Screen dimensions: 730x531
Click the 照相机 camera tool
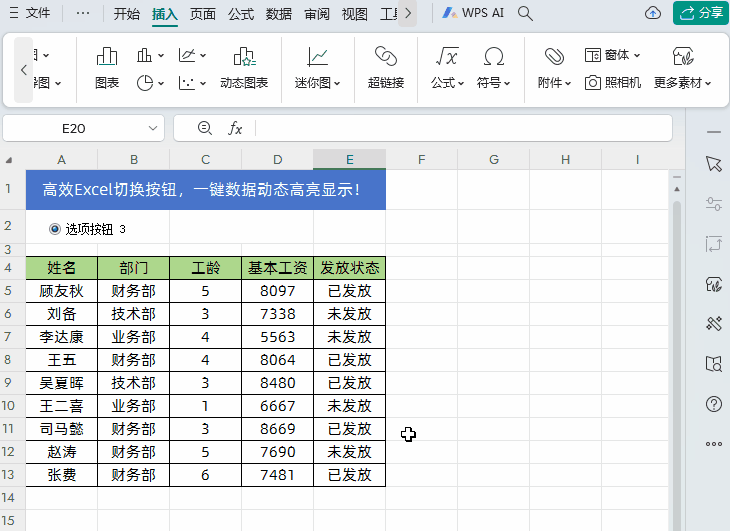coord(613,83)
